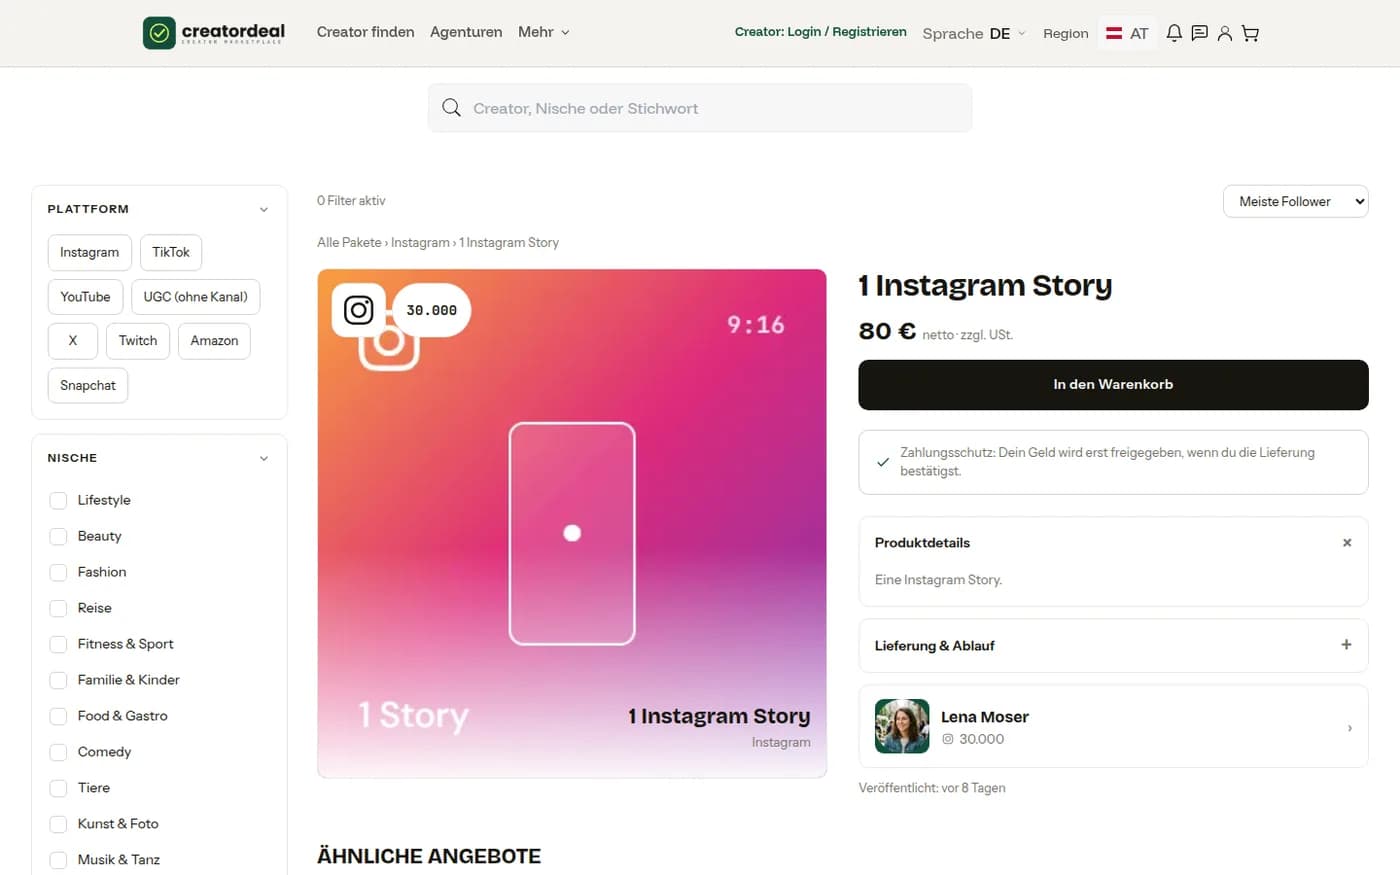Open the Mehr menu
The image size is (1400, 875).
click(543, 32)
